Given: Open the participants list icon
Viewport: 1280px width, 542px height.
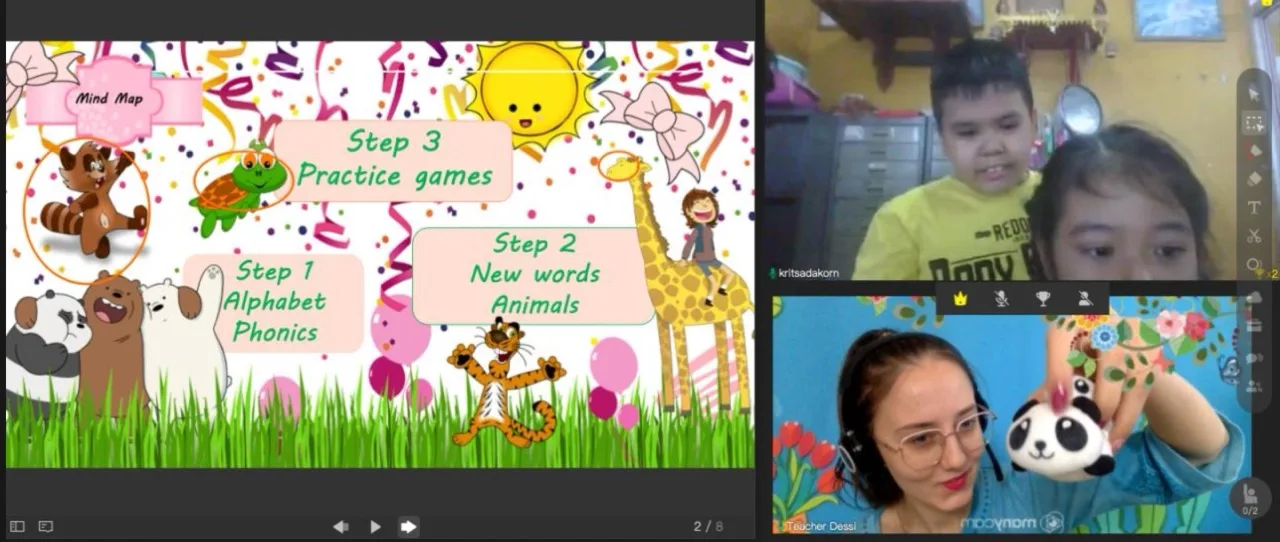Looking at the screenshot, I should point(1254,386).
